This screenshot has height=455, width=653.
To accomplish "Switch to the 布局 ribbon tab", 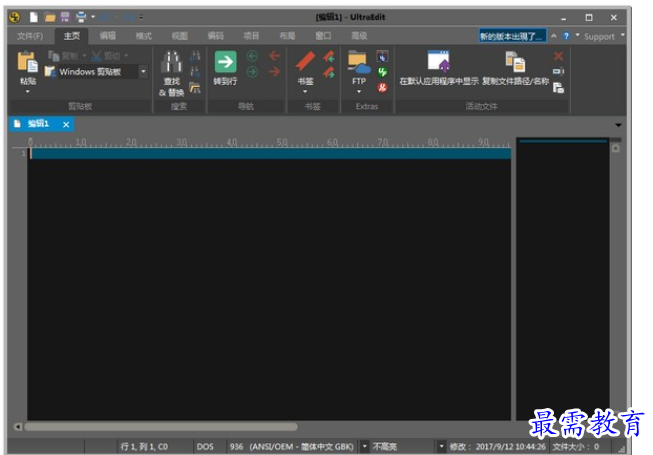I will [x=287, y=36].
